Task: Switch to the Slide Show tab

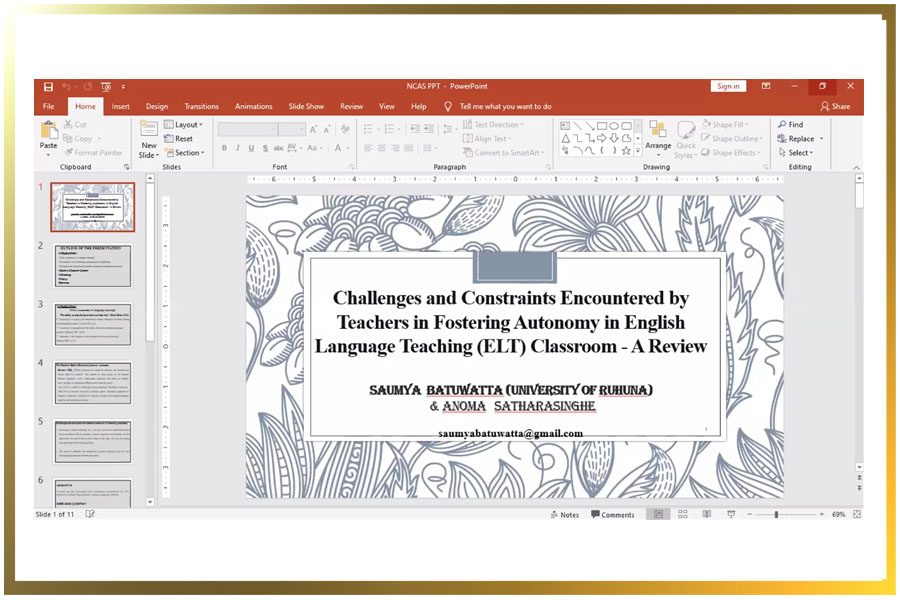Action: tap(306, 106)
